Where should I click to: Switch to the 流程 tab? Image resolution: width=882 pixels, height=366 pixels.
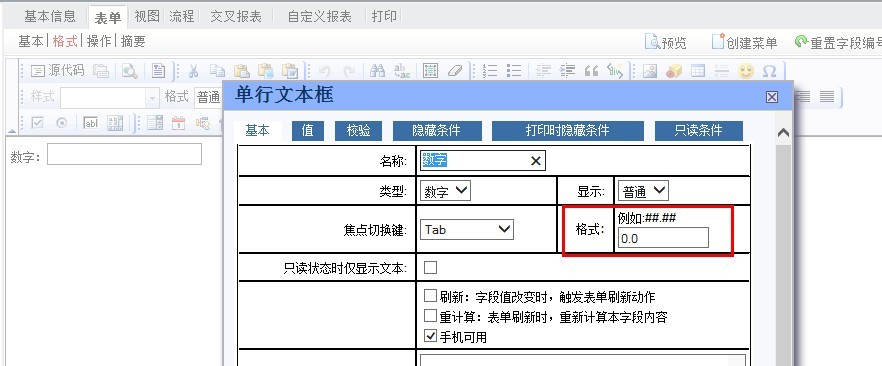tap(182, 16)
